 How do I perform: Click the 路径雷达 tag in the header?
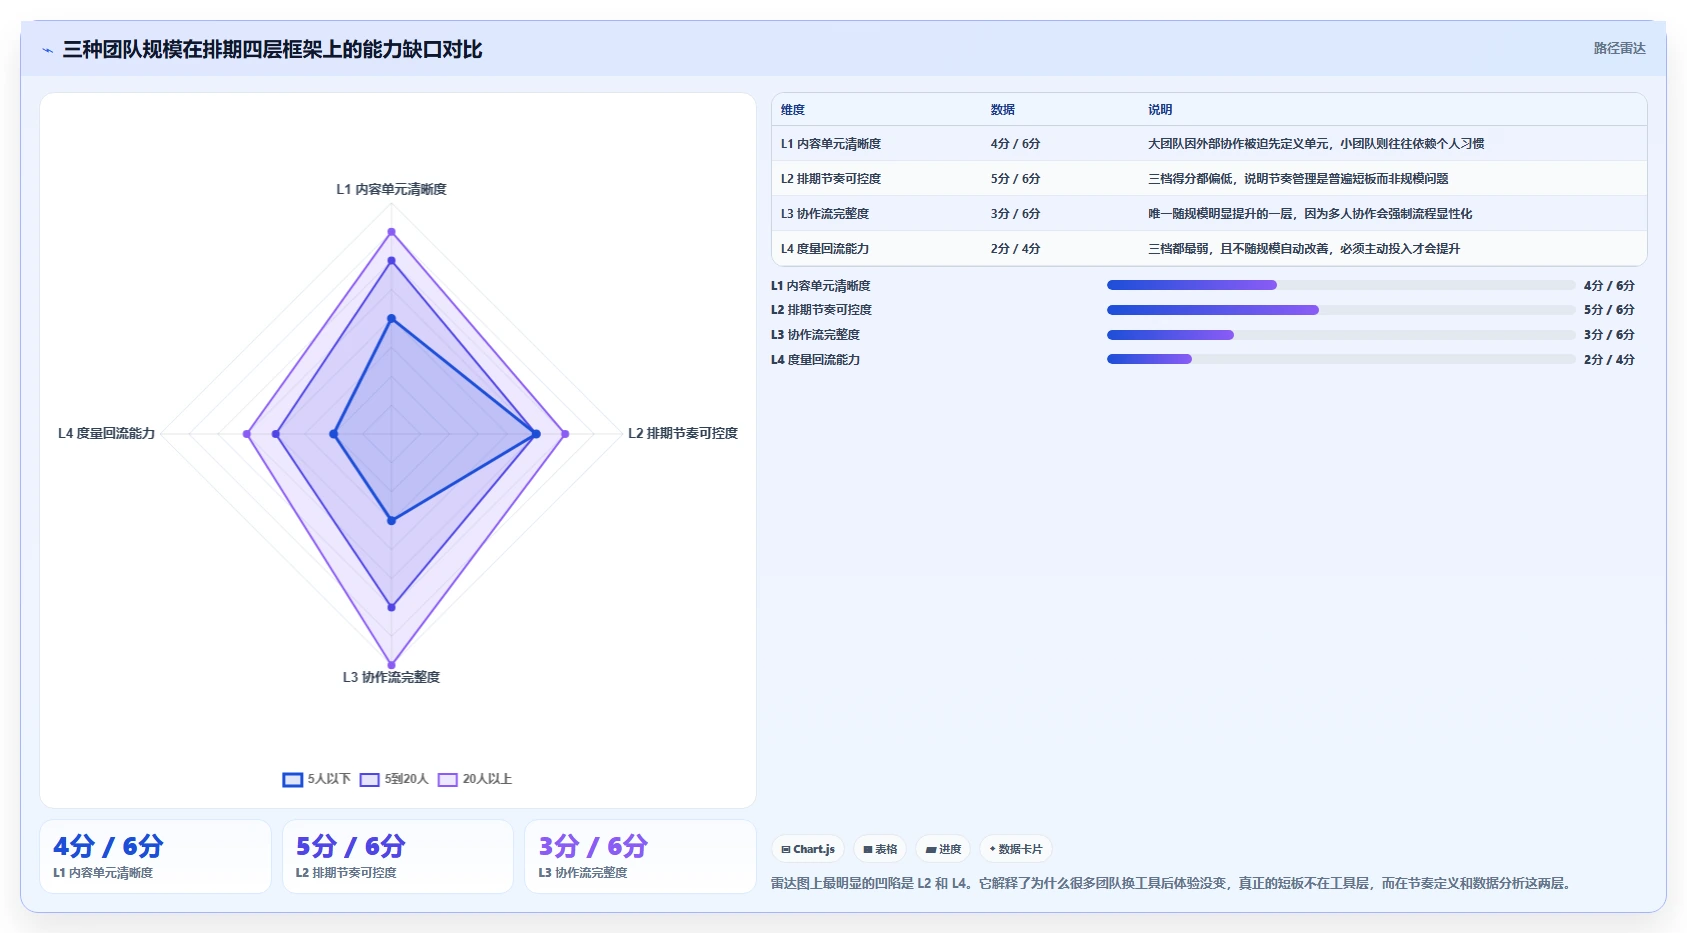click(1619, 48)
